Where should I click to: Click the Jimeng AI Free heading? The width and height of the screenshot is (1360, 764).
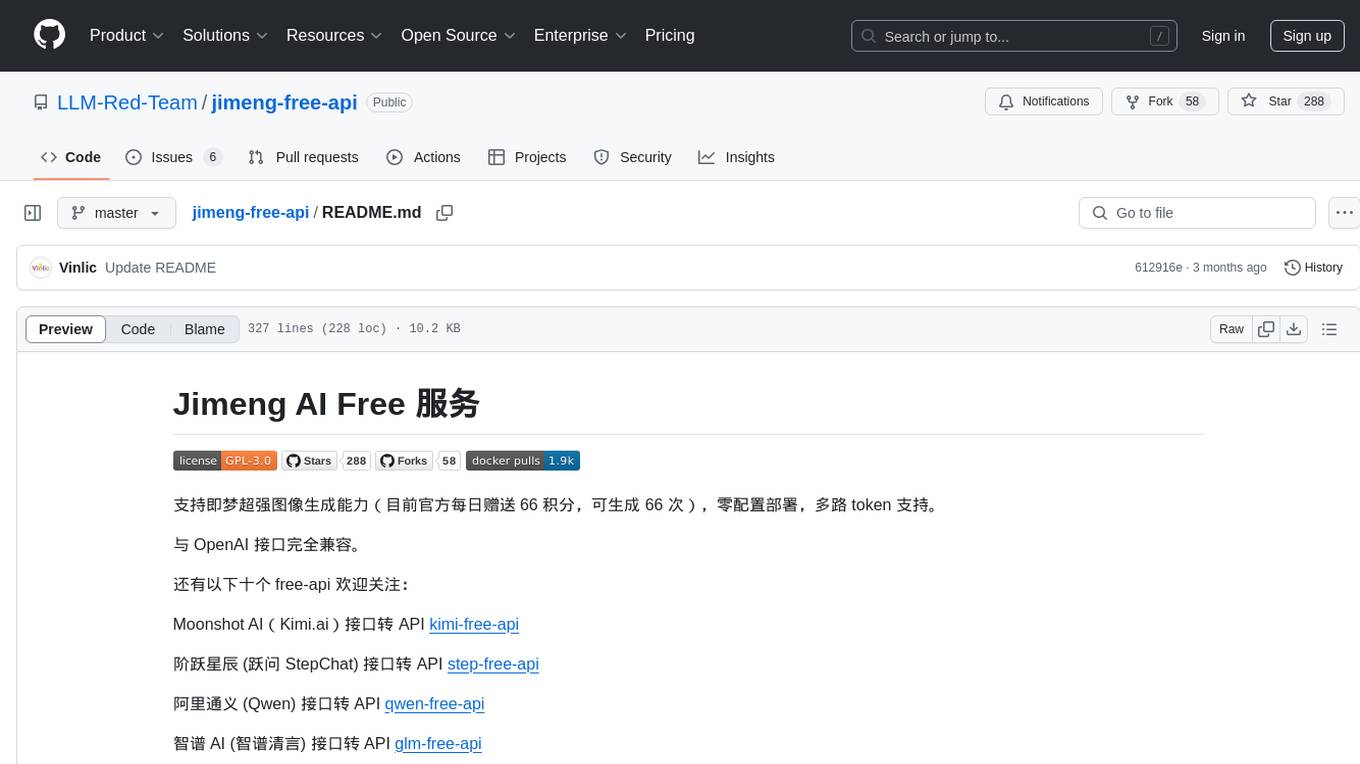click(326, 403)
